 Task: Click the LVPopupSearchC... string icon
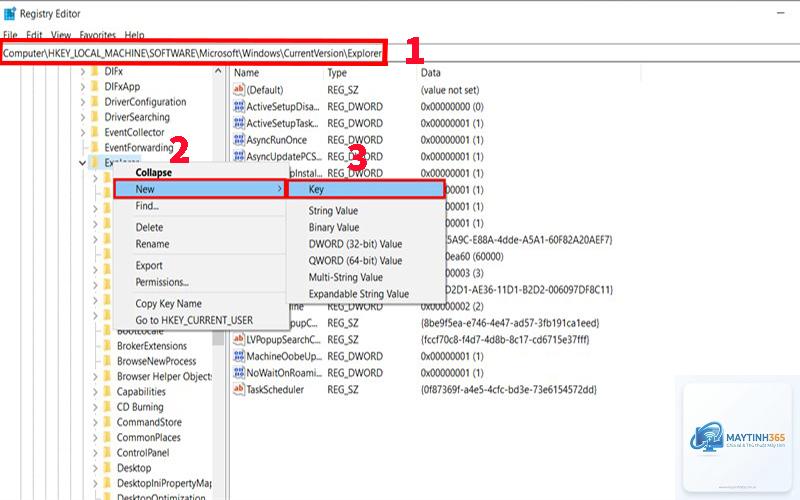point(239,339)
